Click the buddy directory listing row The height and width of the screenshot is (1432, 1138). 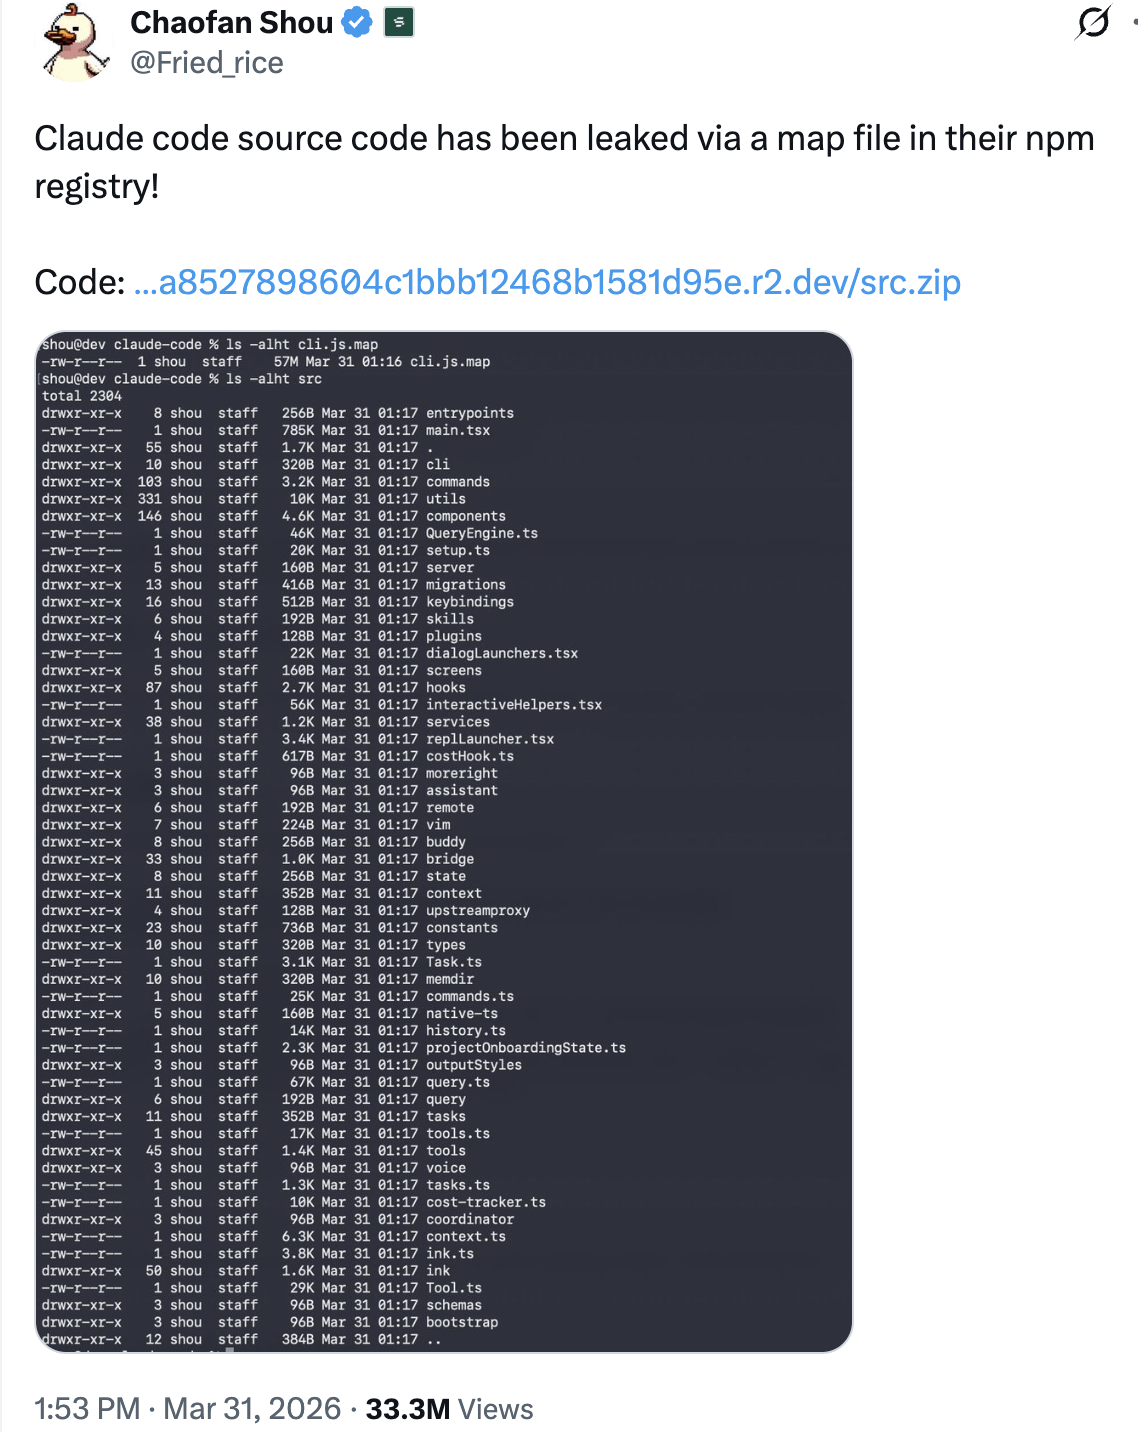pos(446,842)
